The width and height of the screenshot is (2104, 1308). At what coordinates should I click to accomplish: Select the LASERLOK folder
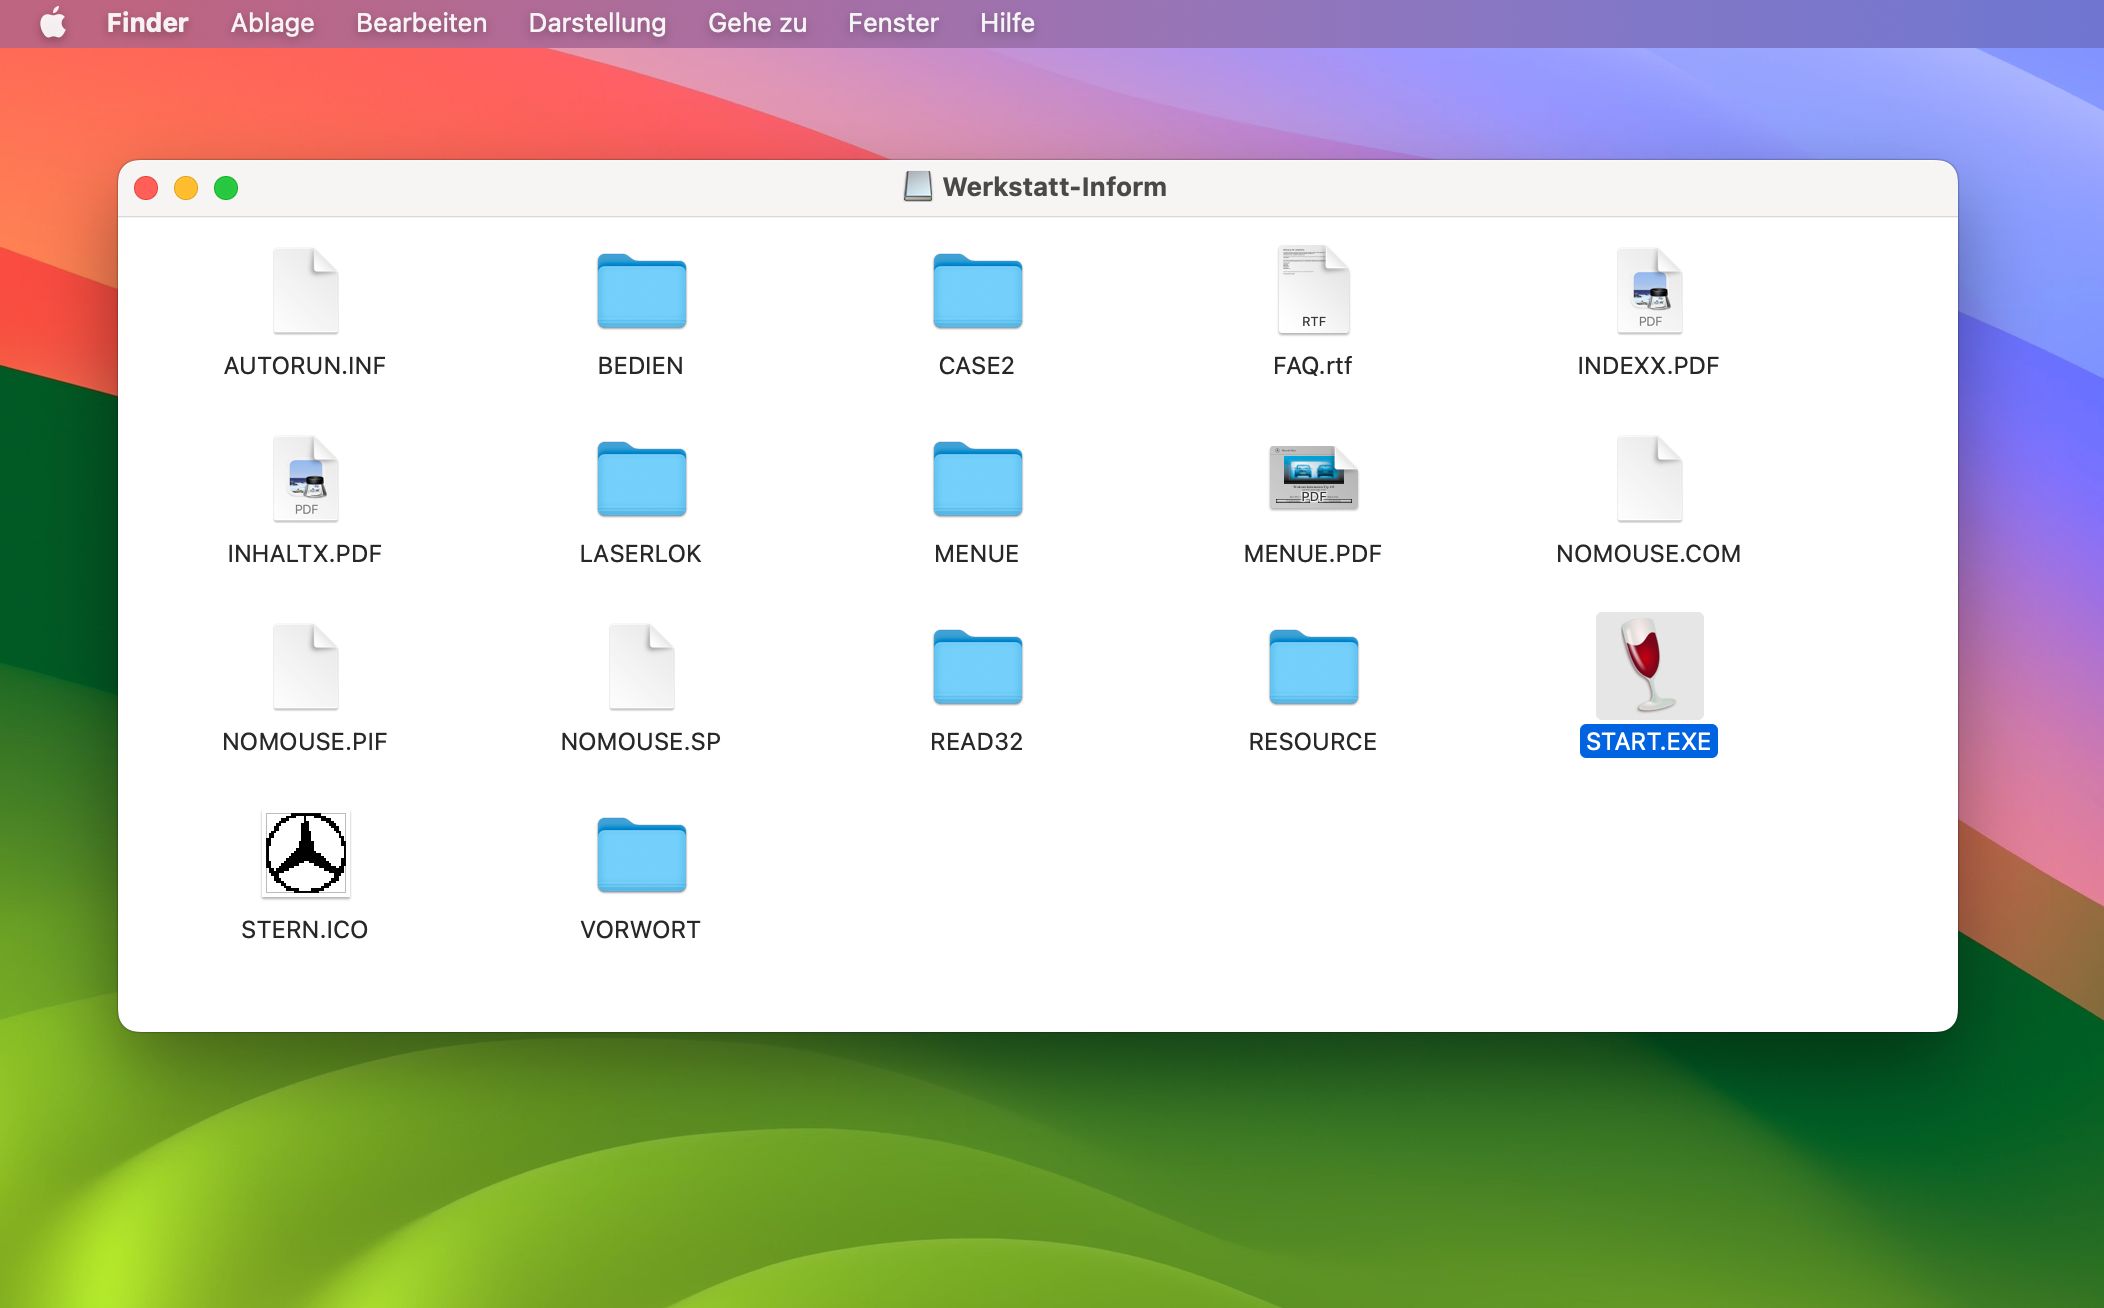click(x=641, y=479)
